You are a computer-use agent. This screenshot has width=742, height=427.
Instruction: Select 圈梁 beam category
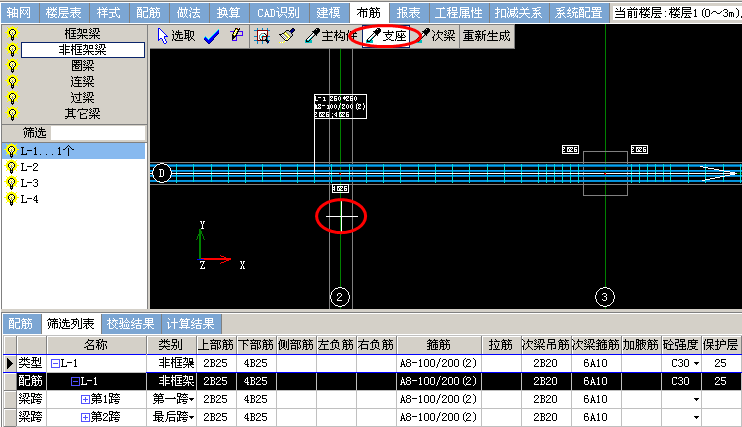point(83,66)
